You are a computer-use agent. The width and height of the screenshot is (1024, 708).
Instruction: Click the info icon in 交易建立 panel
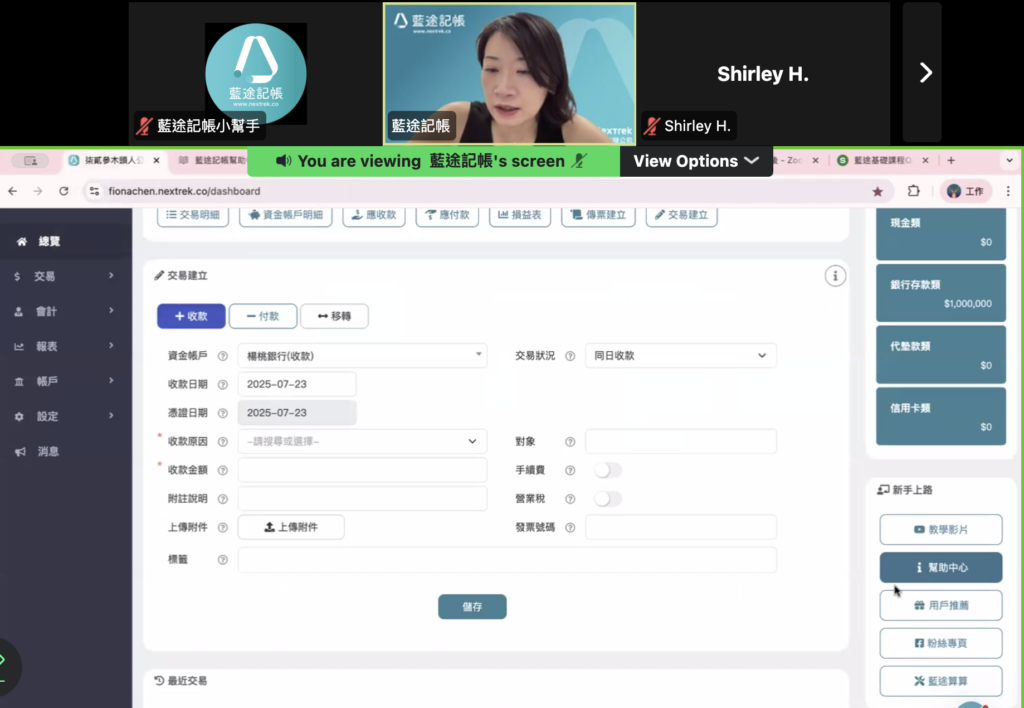click(x=835, y=276)
